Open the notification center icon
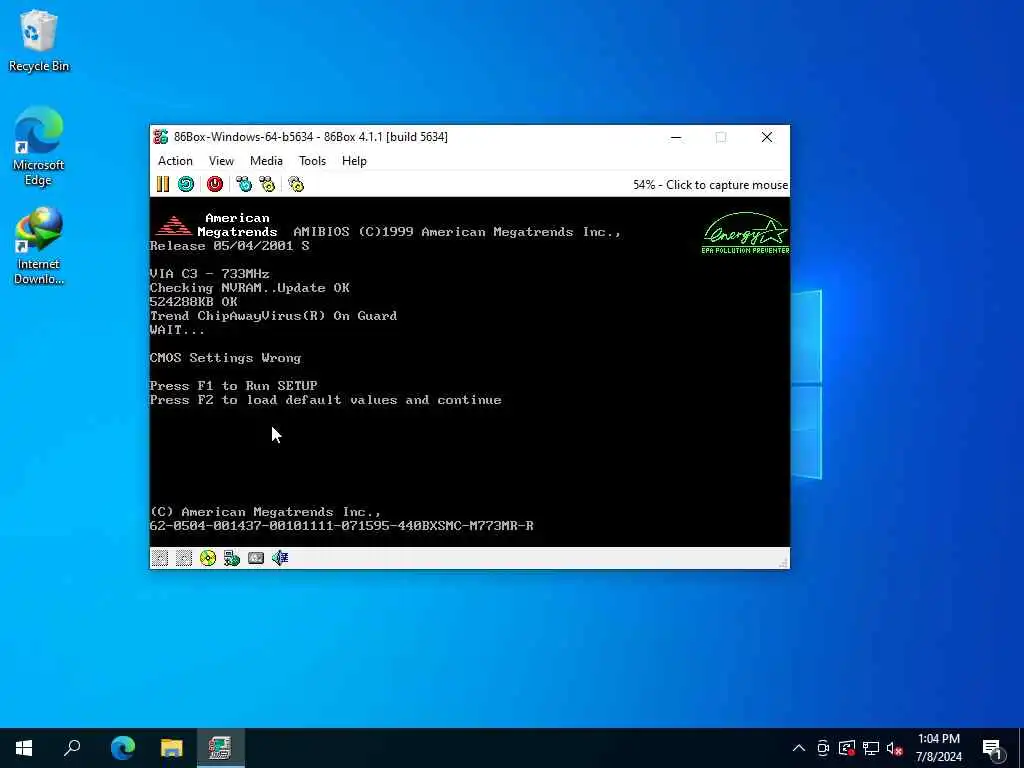Viewport: 1024px width, 768px height. (x=993, y=748)
